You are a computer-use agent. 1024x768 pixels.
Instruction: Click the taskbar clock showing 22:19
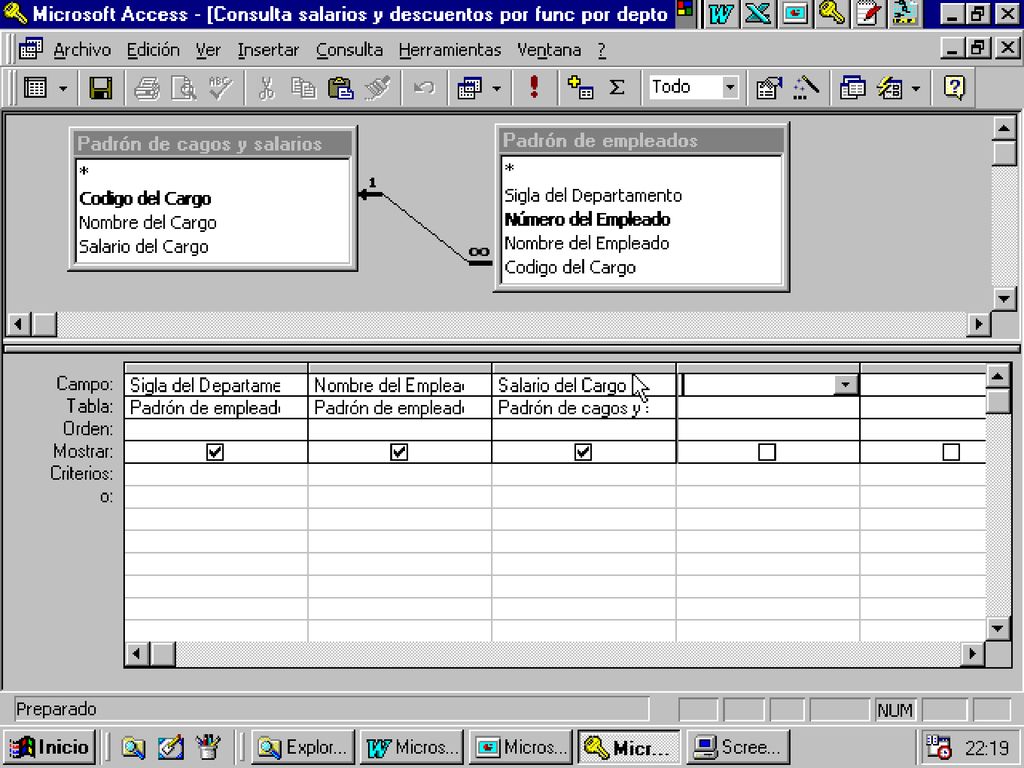pyautogui.click(x=987, y=748)
